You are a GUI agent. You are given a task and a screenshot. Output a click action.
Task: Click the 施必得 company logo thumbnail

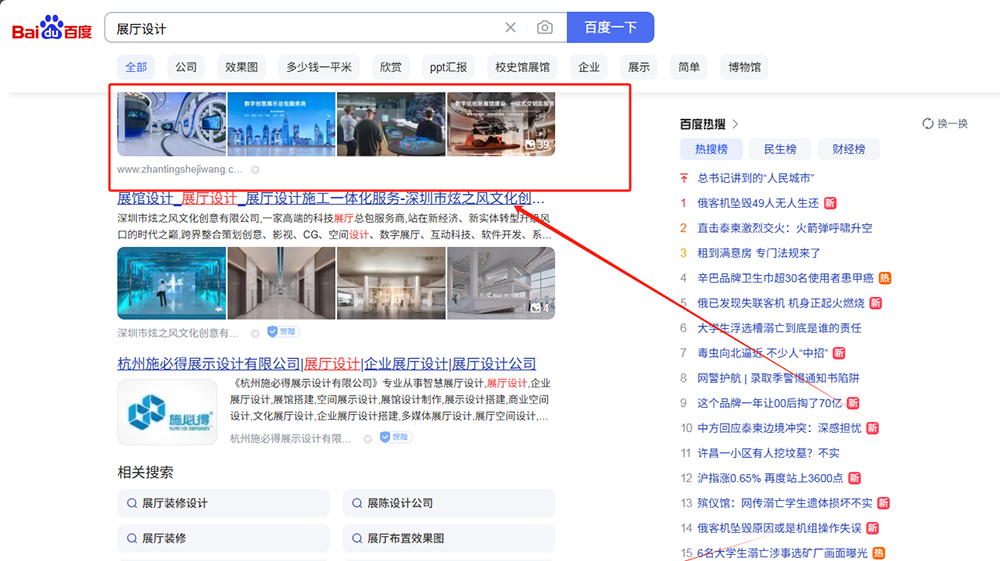167,412
